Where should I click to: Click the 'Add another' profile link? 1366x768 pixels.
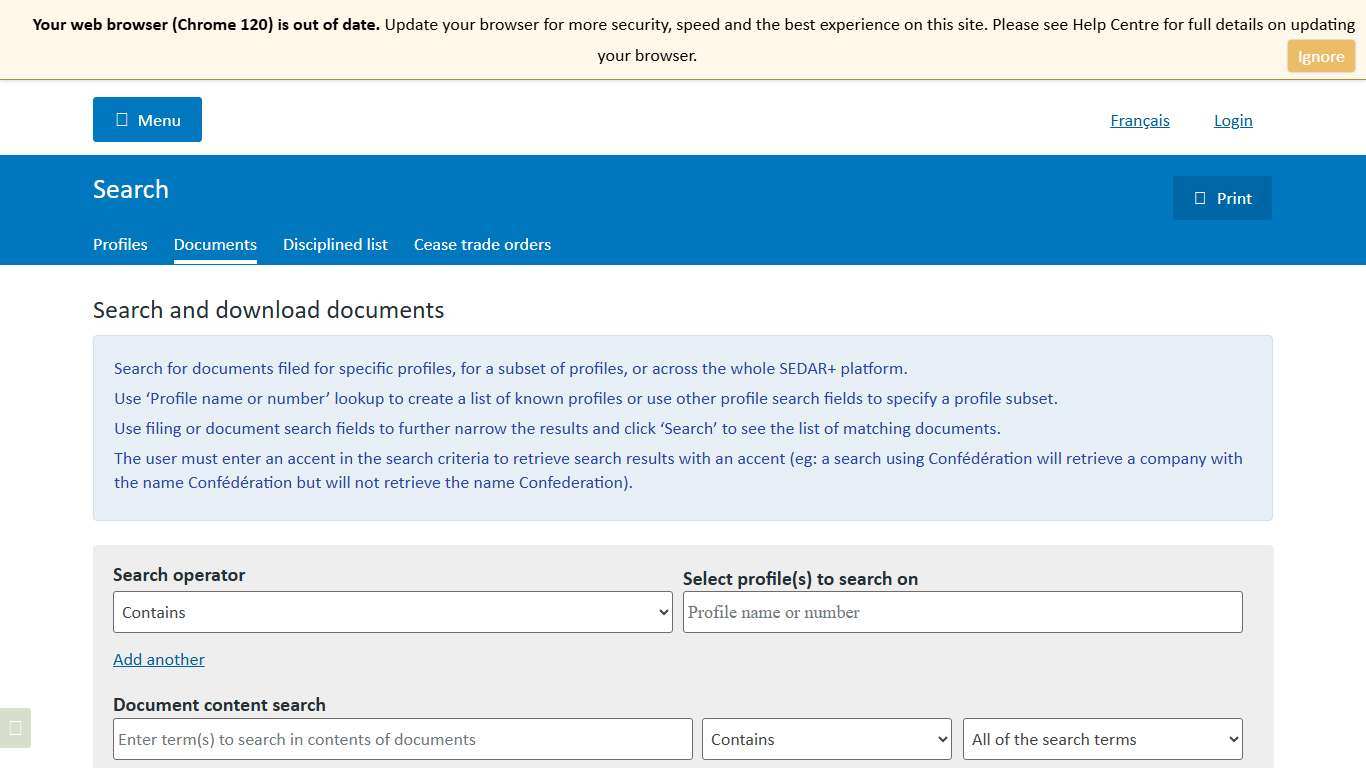158,659
